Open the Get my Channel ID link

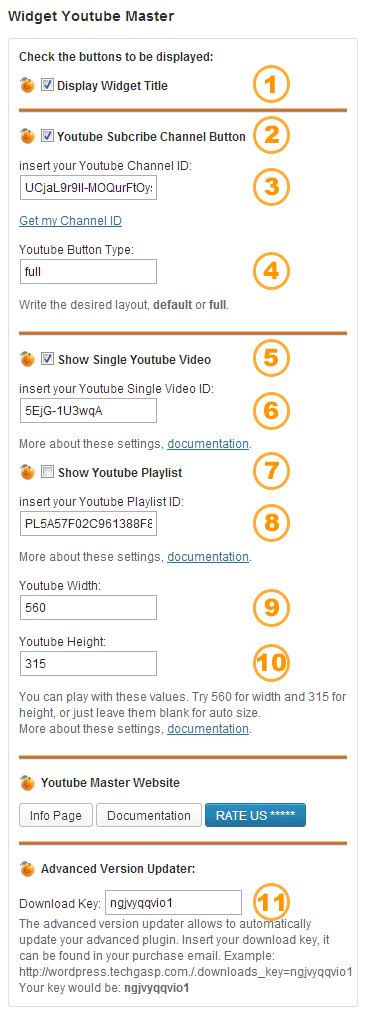coord(71,221)
